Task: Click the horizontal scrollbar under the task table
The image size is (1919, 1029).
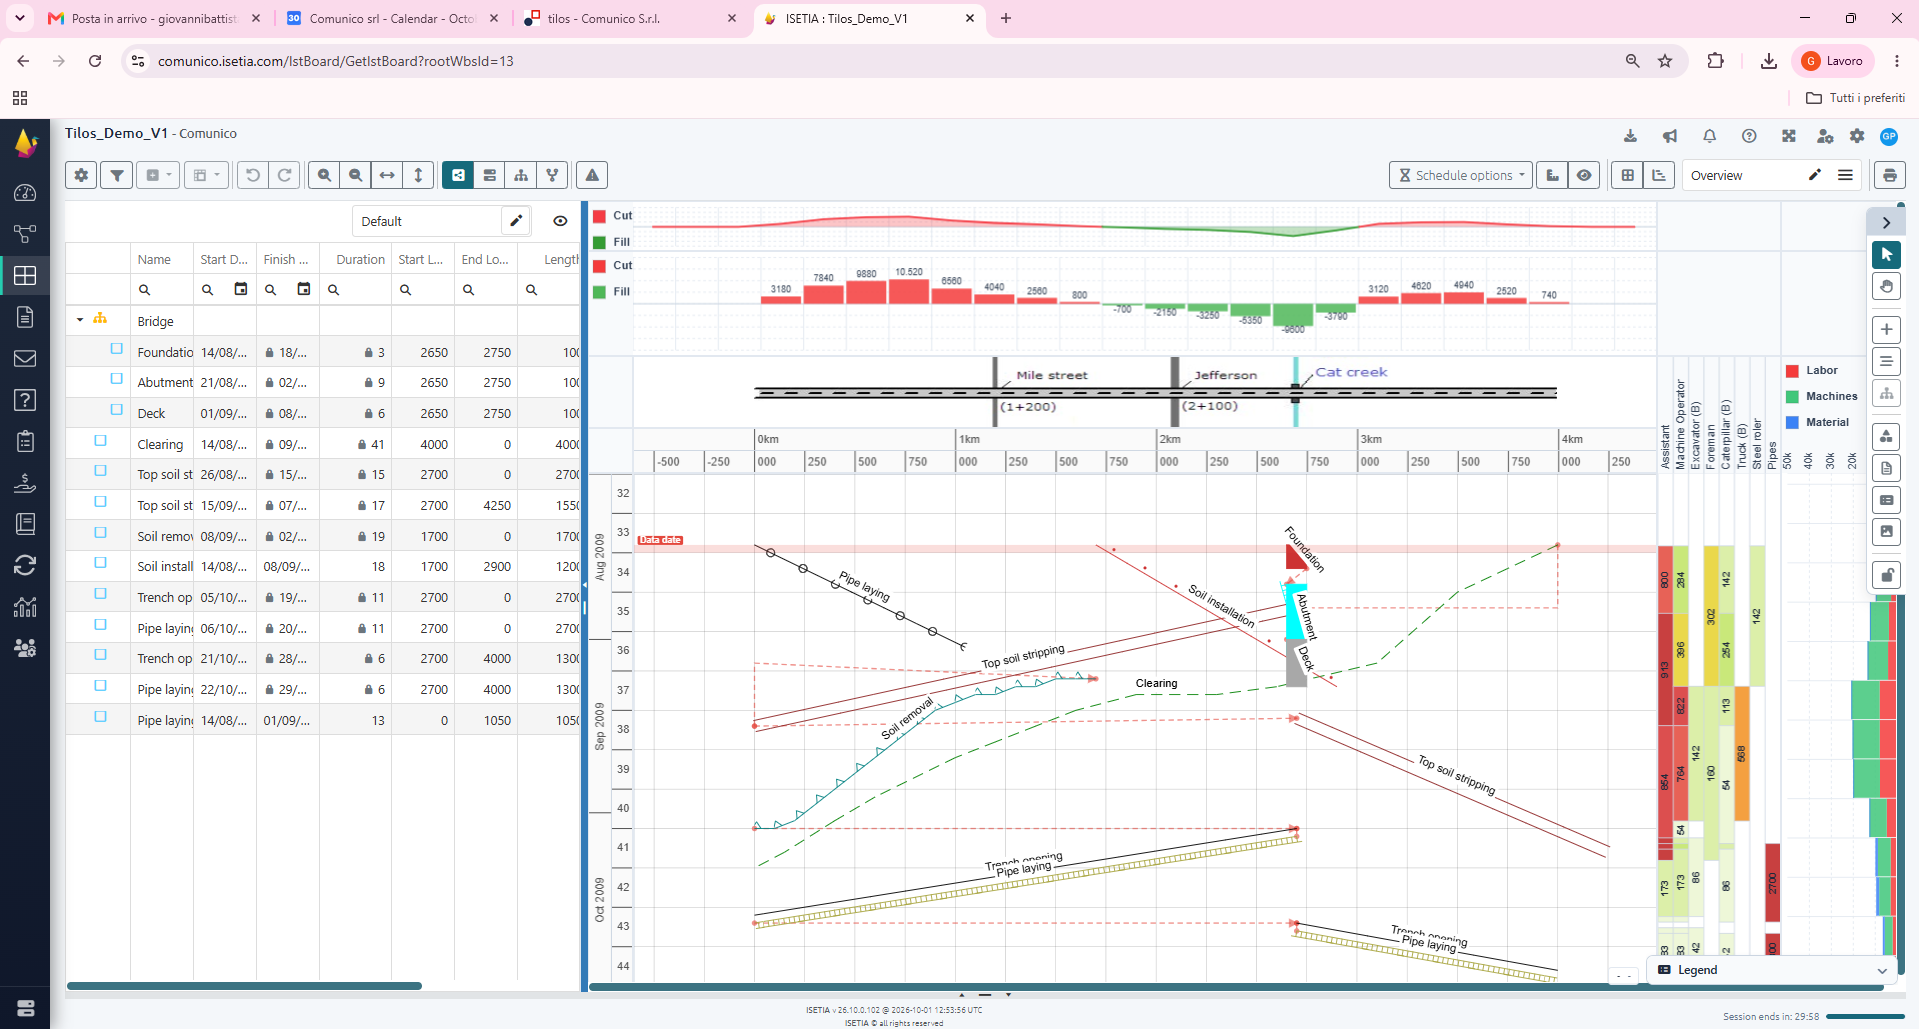Action: click(x=244, y=986)
